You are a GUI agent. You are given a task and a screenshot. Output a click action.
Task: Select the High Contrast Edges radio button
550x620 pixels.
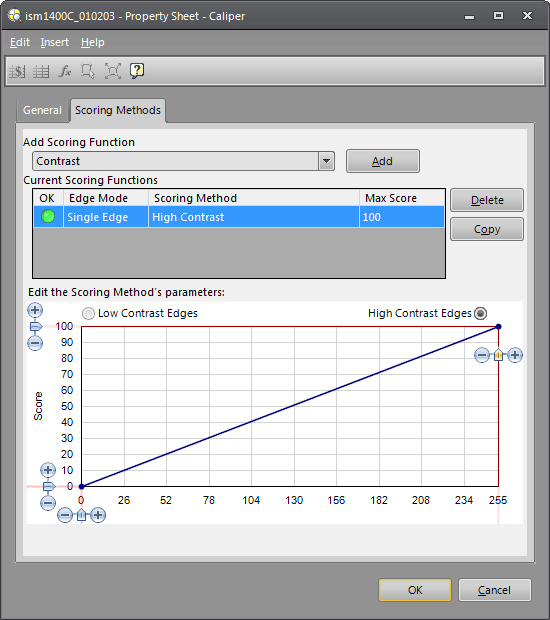(481, 314)
